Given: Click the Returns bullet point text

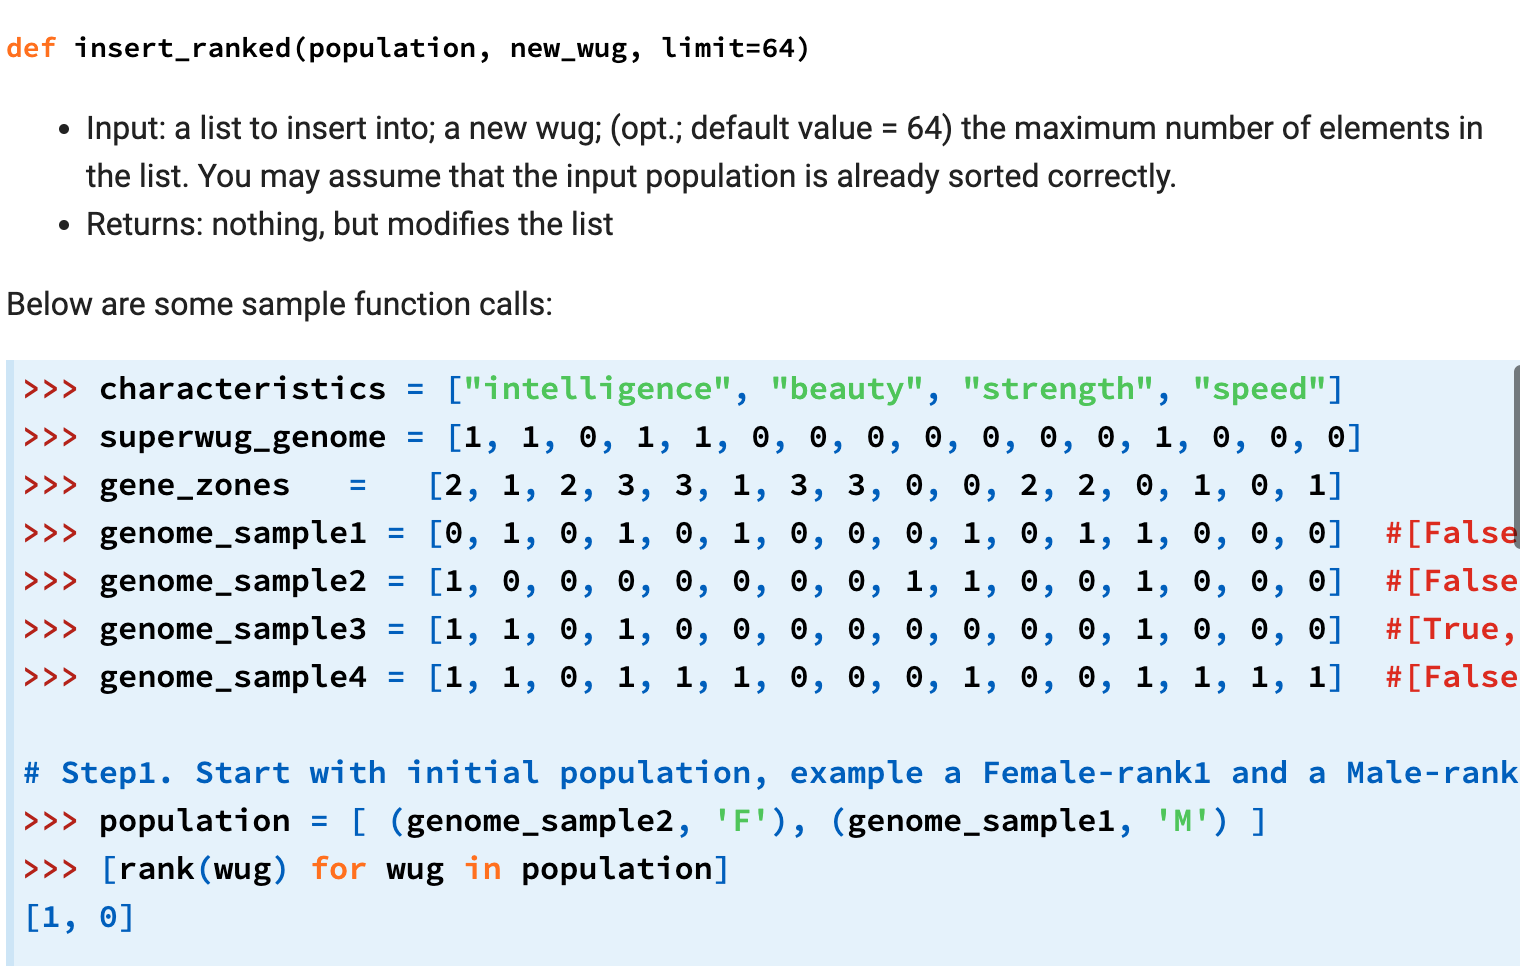Looking at the screenshot, I should [350, 224].
